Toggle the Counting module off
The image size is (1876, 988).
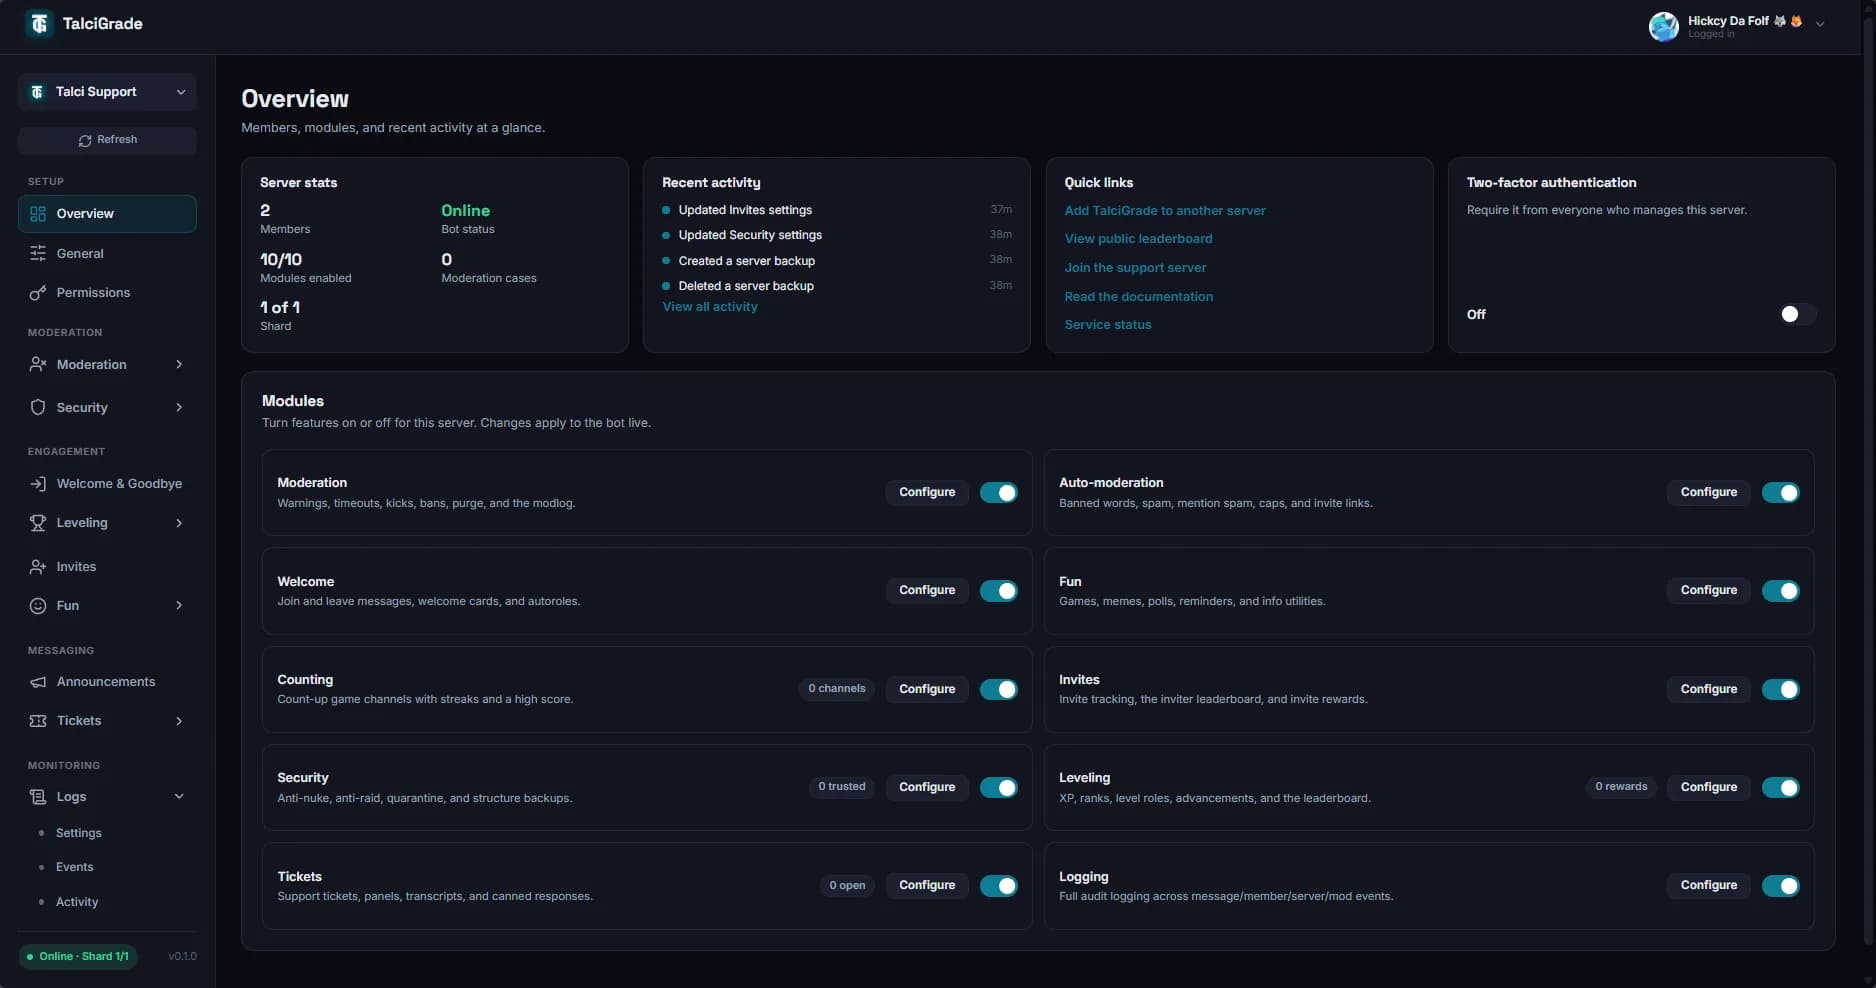pyautogui.click(x=998, y=689)
